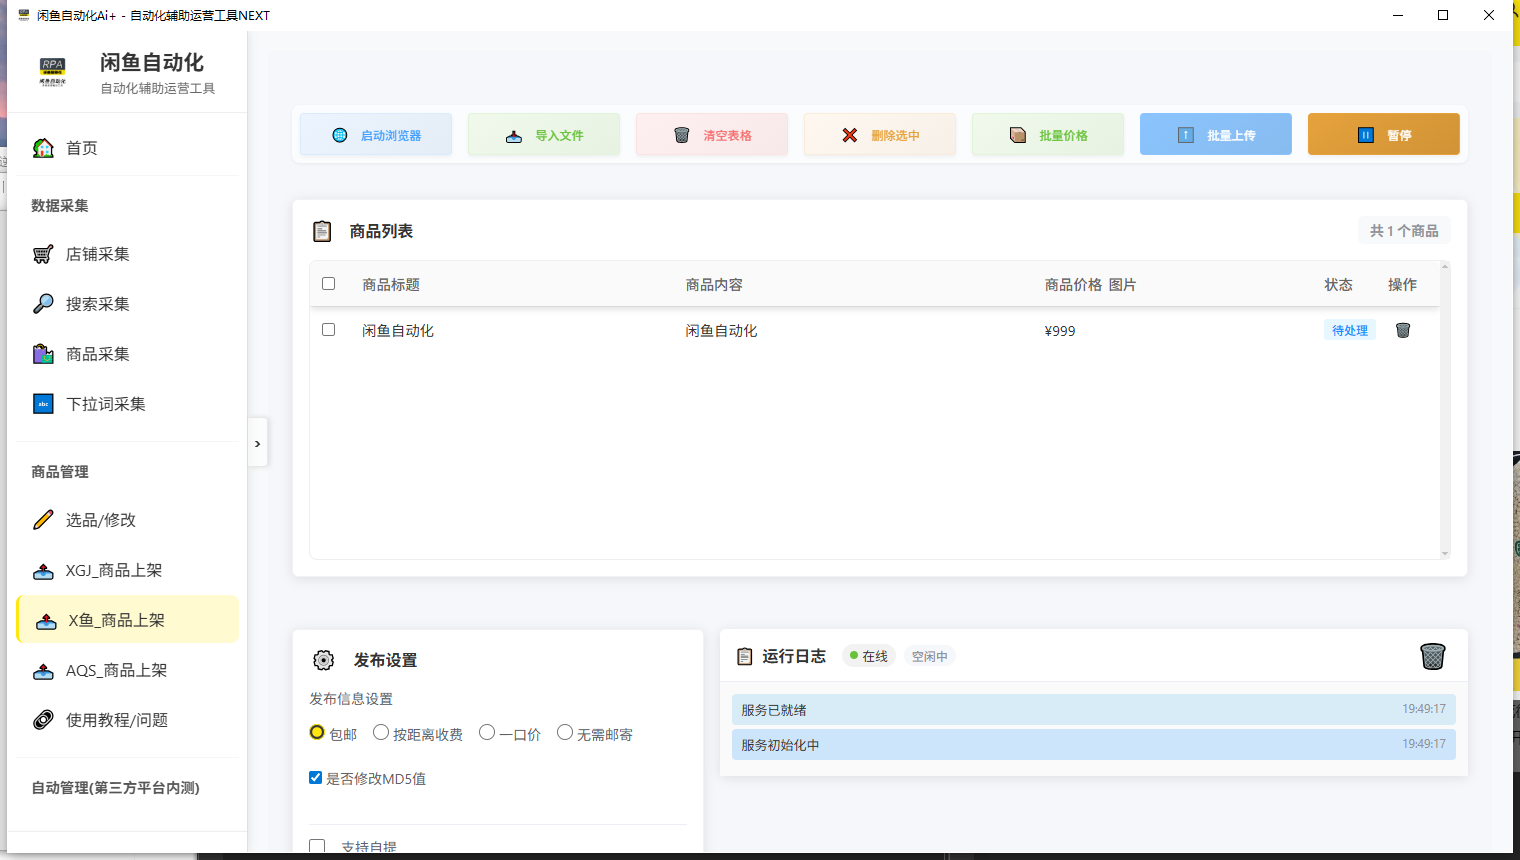Clear the run log with the trash bin icon

[1432, 656]
